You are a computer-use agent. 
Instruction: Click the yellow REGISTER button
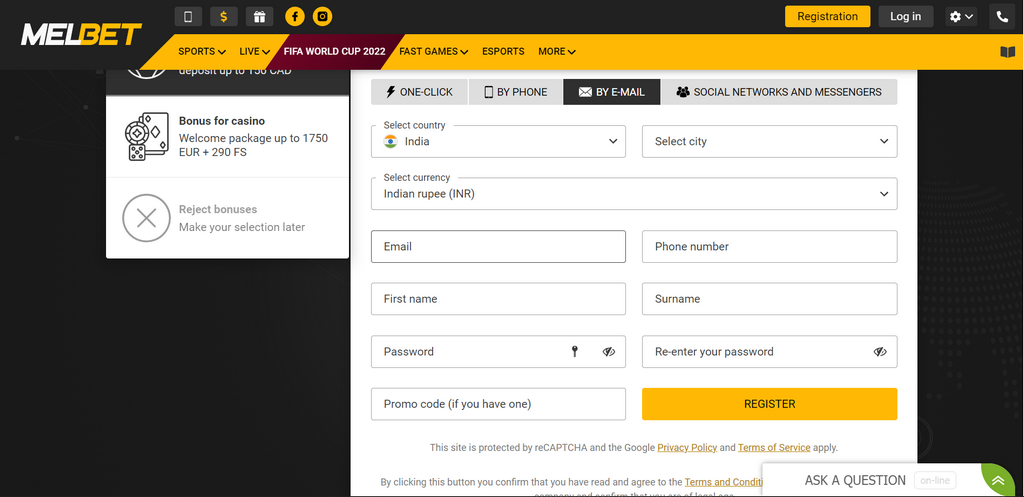click(769, 404)
